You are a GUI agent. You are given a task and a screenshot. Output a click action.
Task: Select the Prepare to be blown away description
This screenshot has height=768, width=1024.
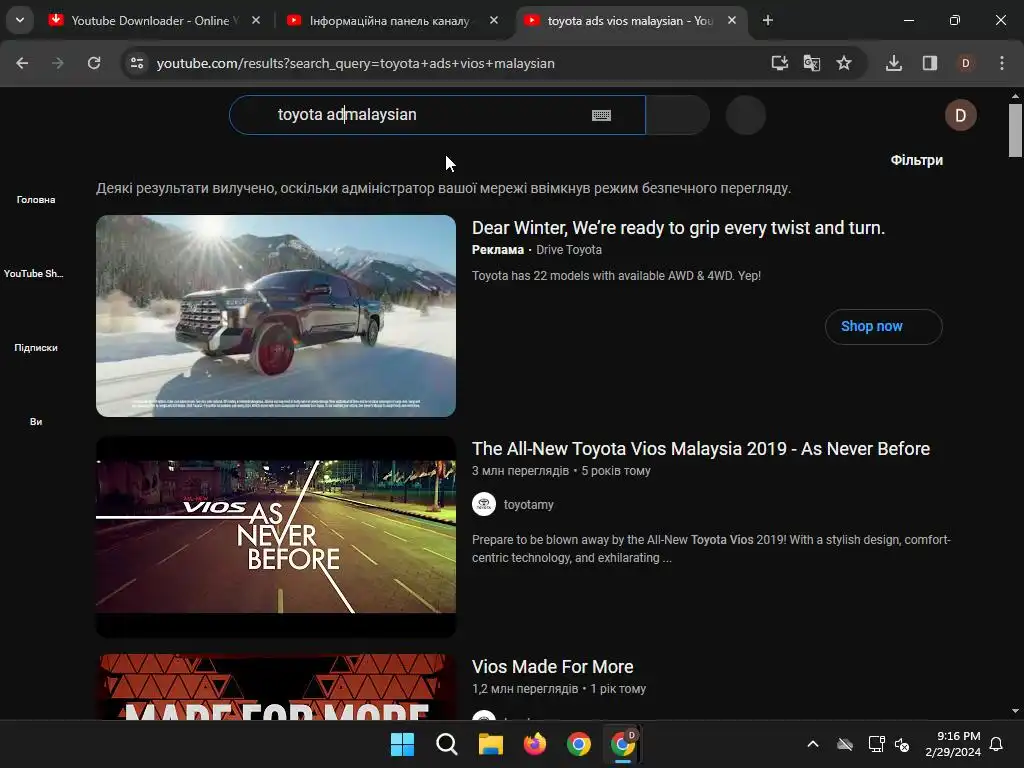tap(711, 549)
